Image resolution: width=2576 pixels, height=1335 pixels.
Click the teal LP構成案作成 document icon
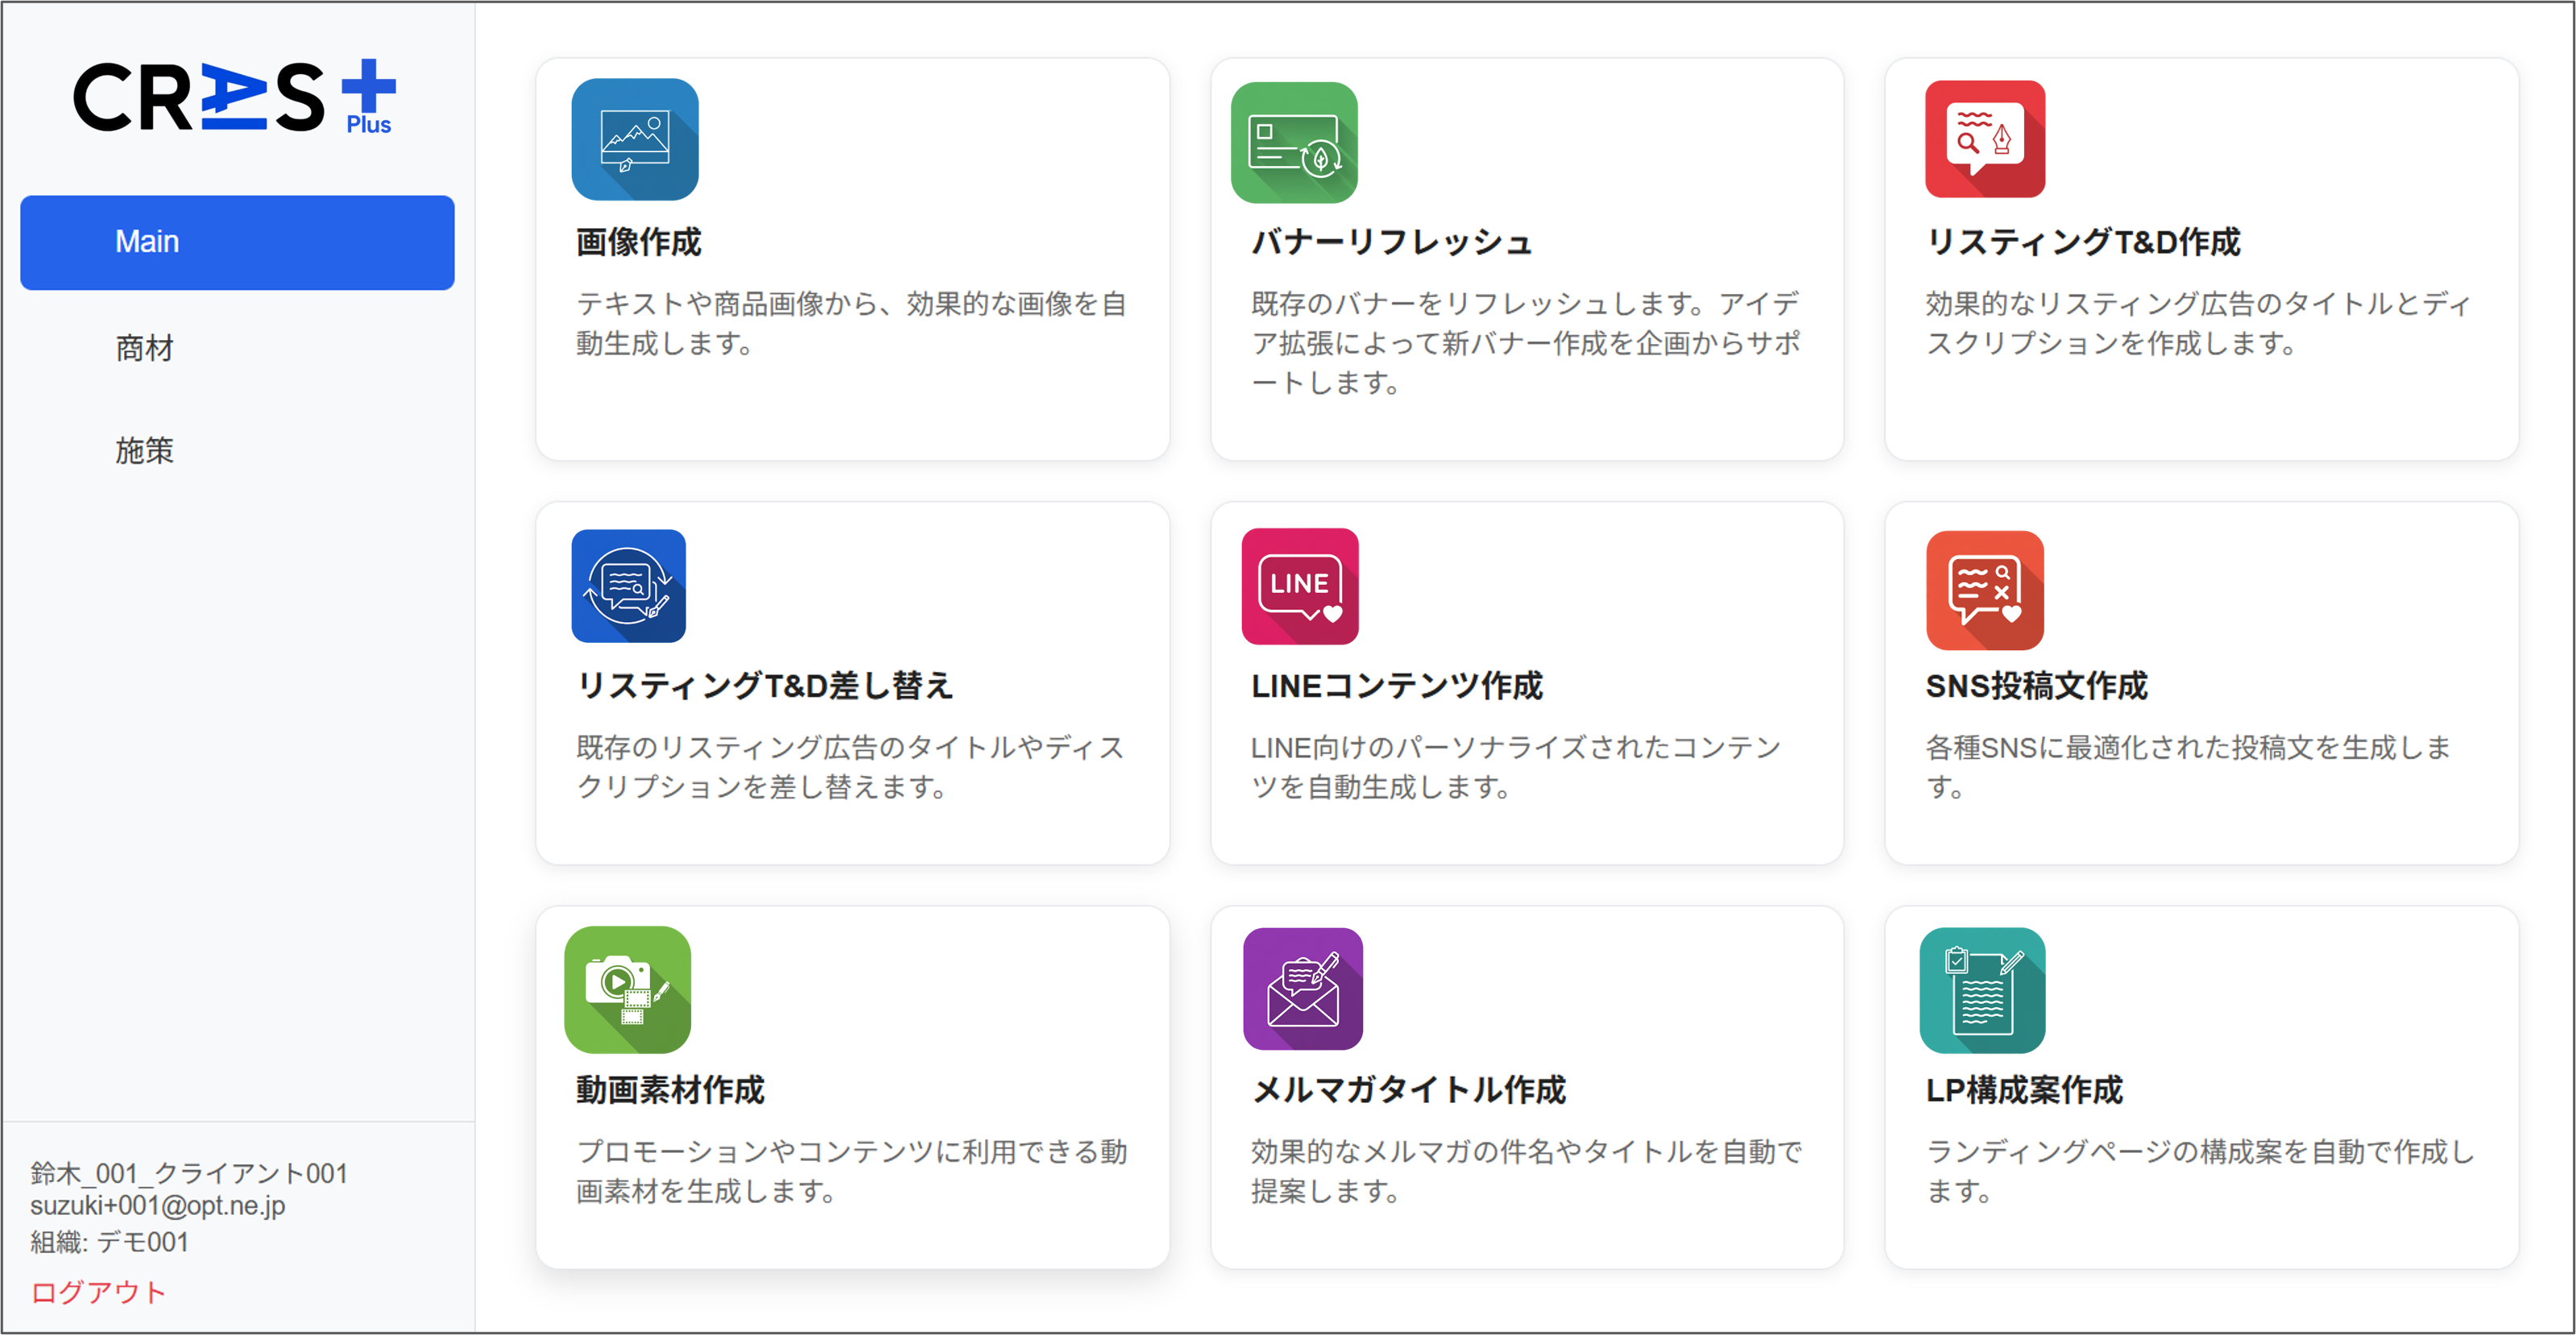(1981, 990)
